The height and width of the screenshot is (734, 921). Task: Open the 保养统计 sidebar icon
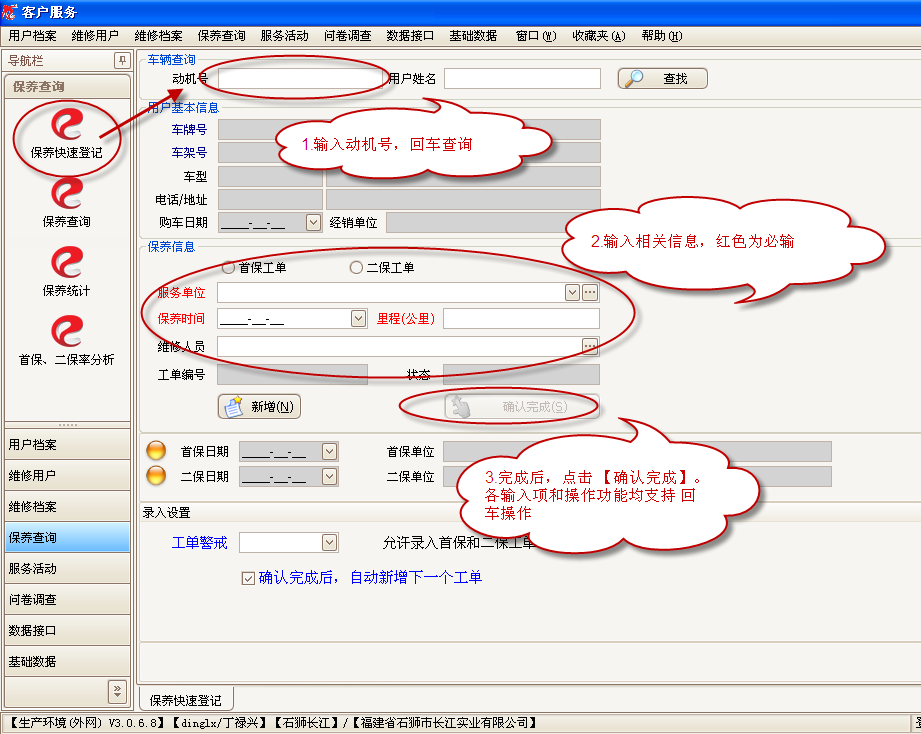[67, 264]
